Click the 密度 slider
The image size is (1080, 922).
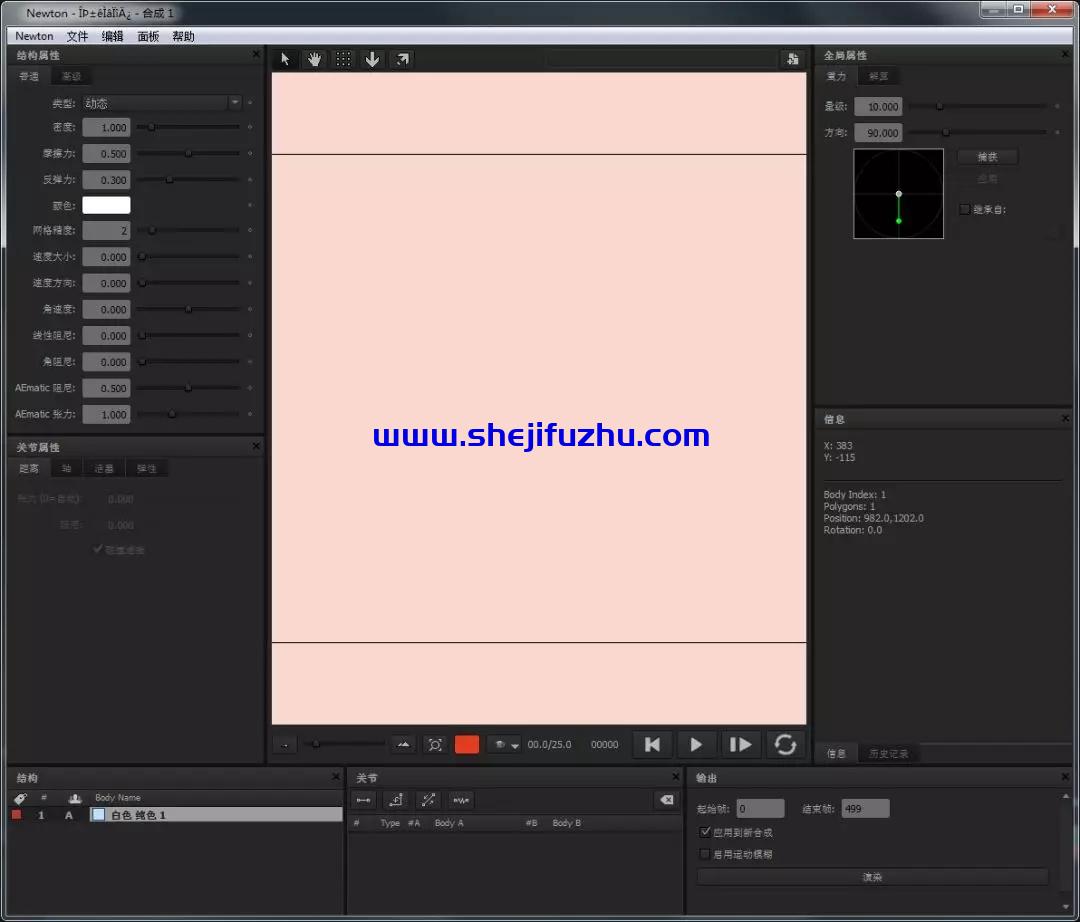click(x=188, y=127)
